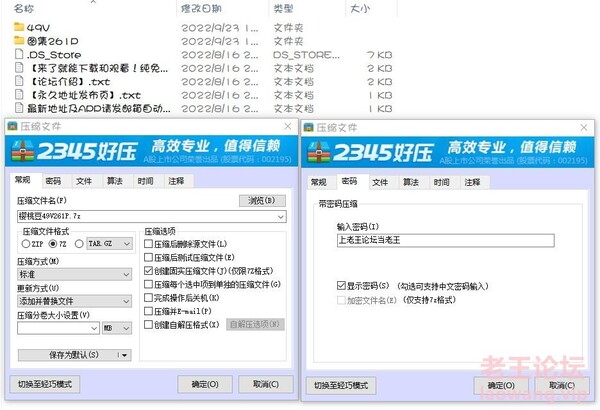
Task: Sort files by 大小 column header
Action: coord(360,8)
